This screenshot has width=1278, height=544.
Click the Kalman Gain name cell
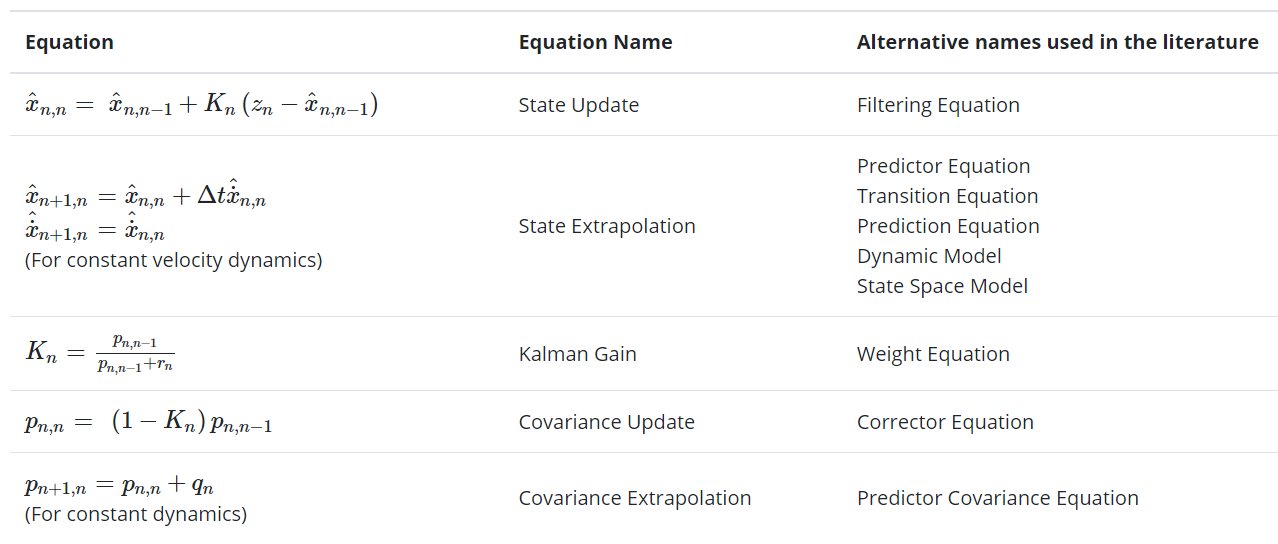[578, 354]
